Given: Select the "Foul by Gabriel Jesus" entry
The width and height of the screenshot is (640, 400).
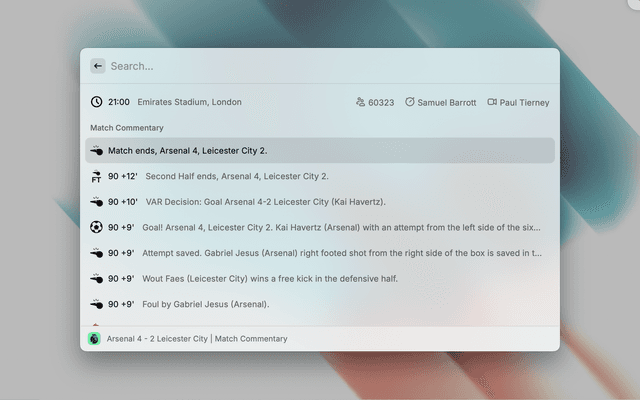Looking at the screenshot, I should click(x=207, y=304).
